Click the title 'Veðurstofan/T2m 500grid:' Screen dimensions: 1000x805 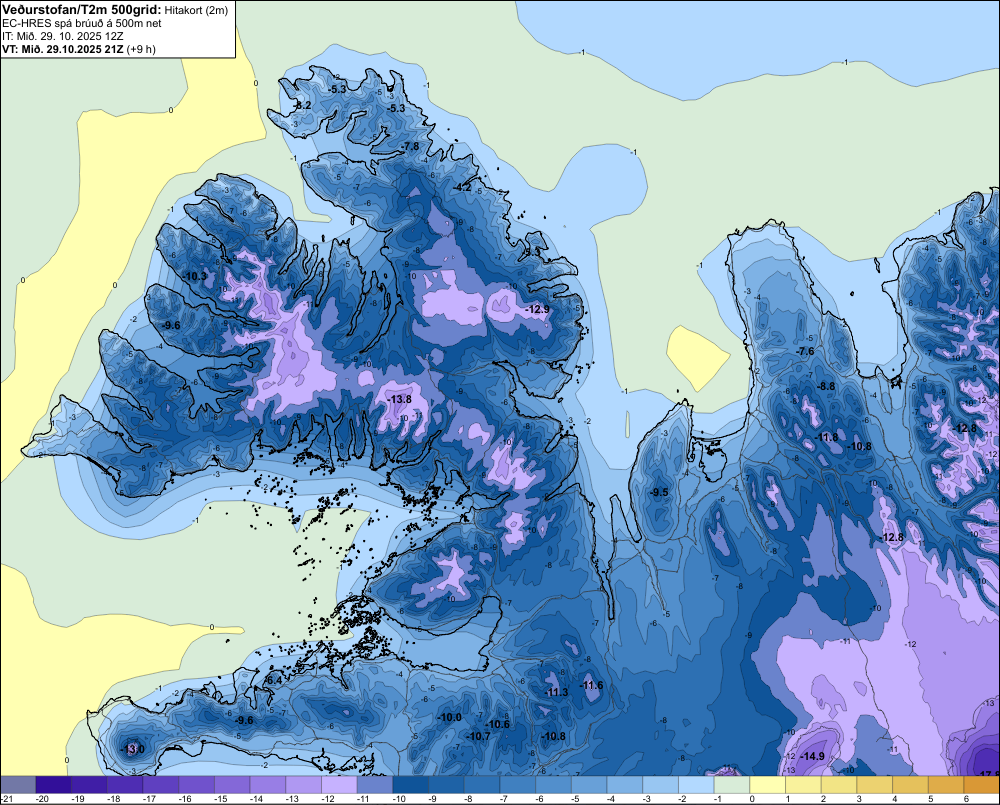coord(81,8)
